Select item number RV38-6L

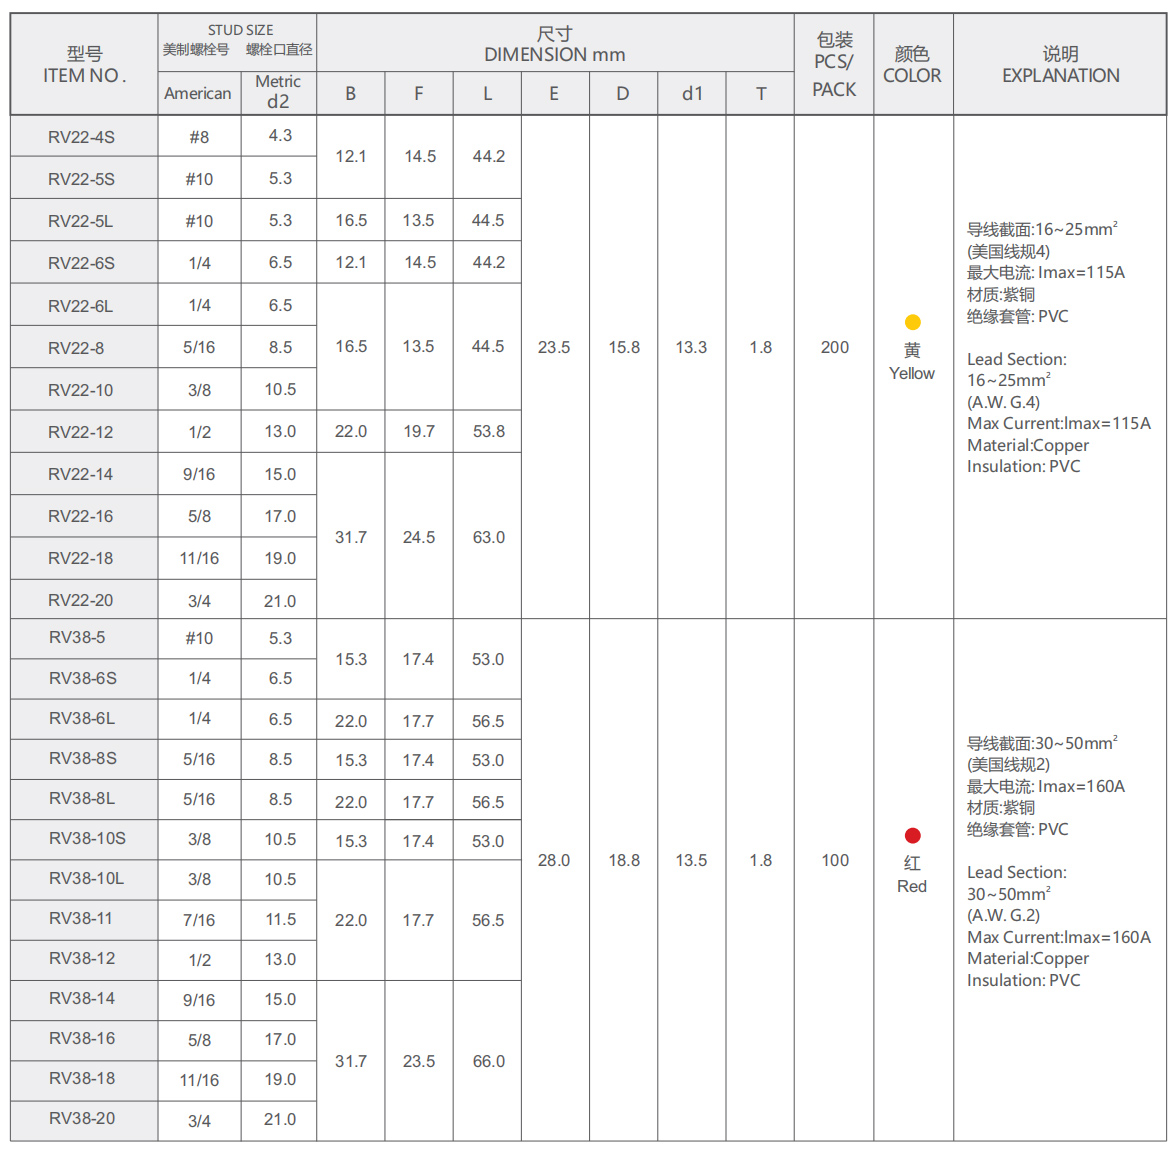82,719
